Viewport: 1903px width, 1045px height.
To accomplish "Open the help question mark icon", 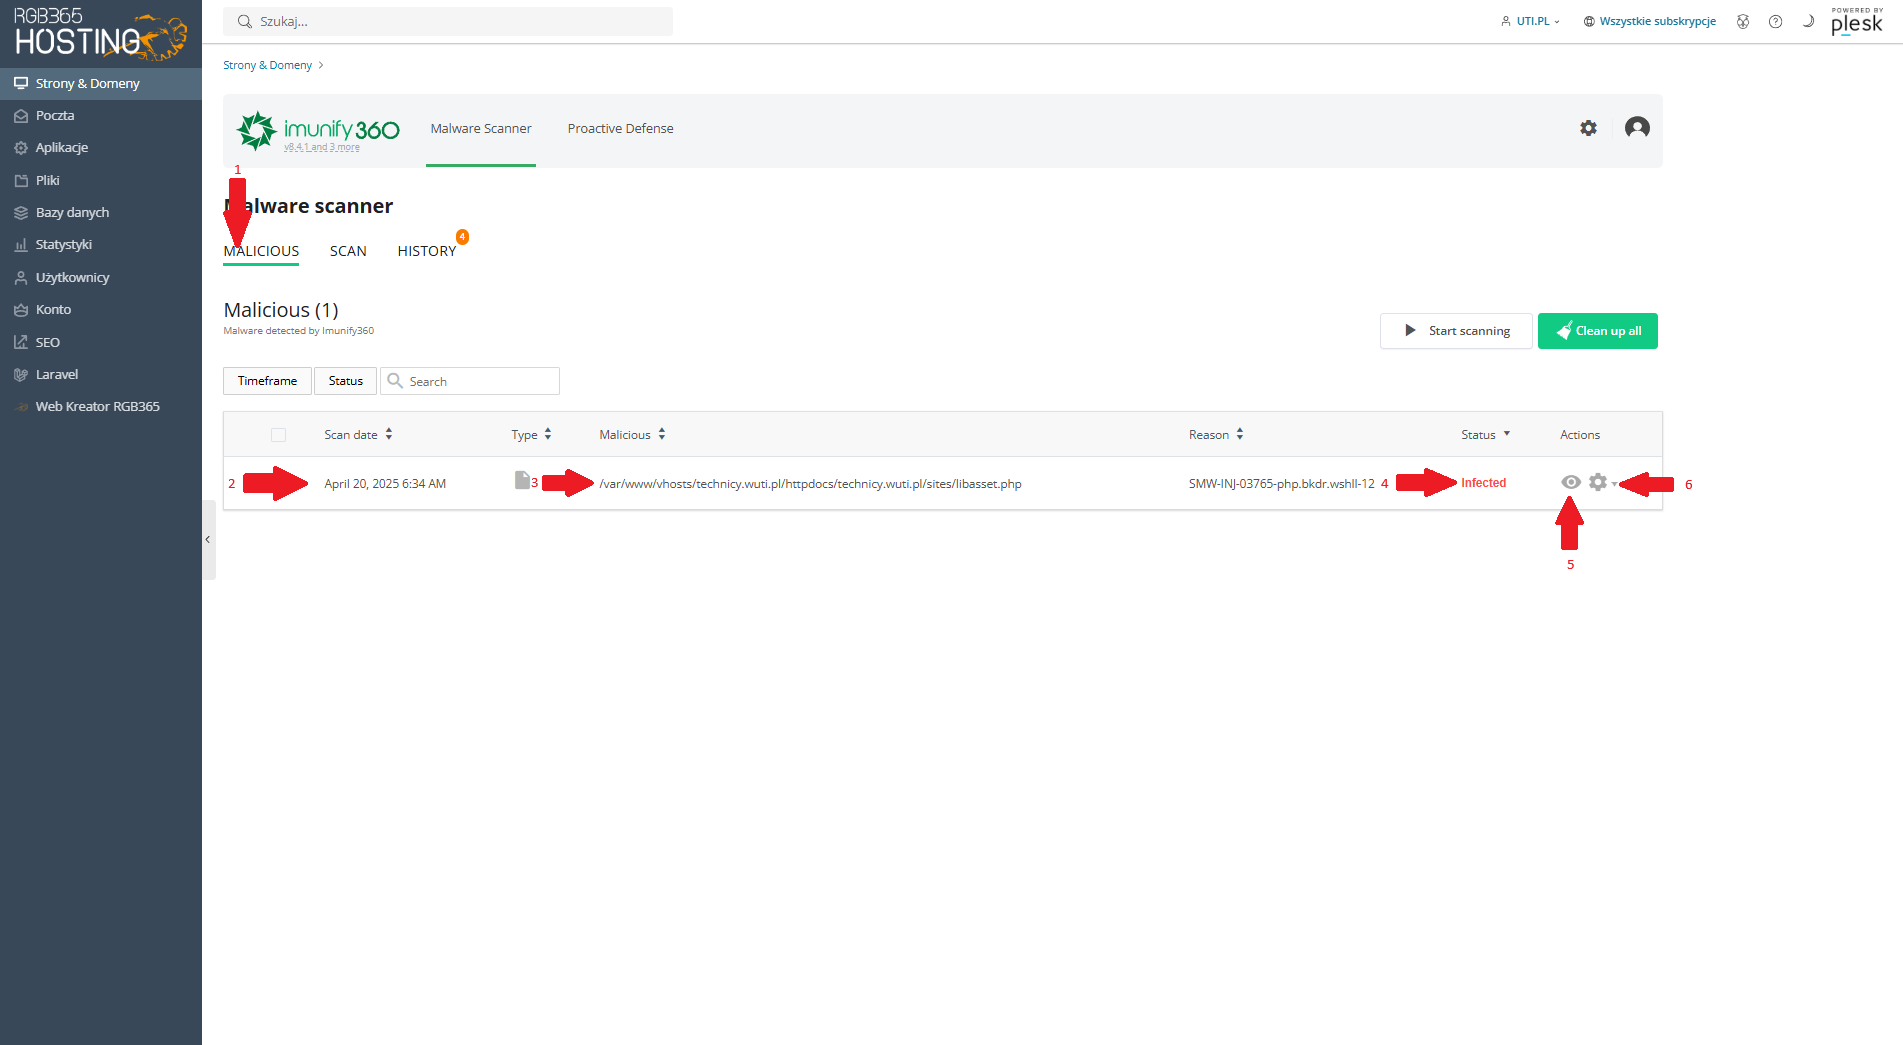I will [x=1775, y=22].
